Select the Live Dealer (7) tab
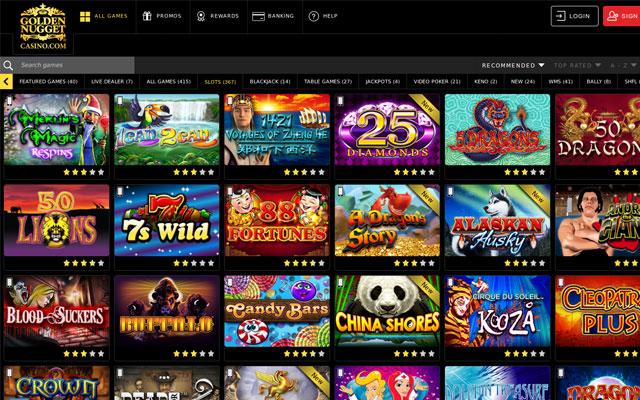 coord(112,82)
